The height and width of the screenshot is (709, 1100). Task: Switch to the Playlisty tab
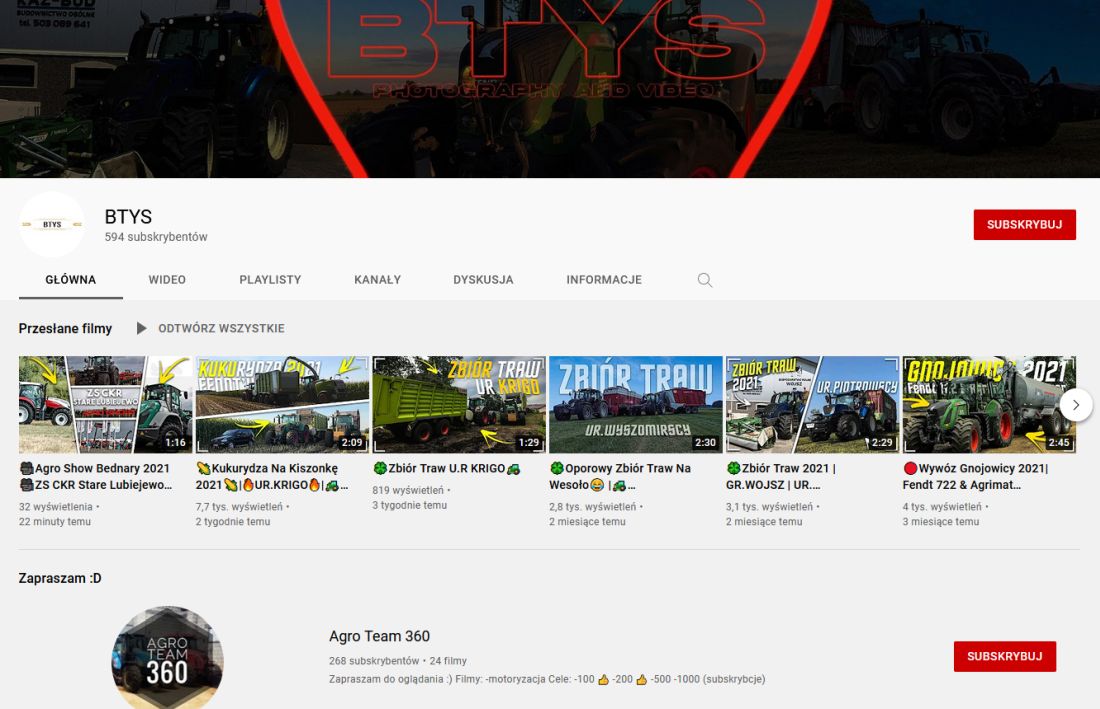tap(270, 280)
